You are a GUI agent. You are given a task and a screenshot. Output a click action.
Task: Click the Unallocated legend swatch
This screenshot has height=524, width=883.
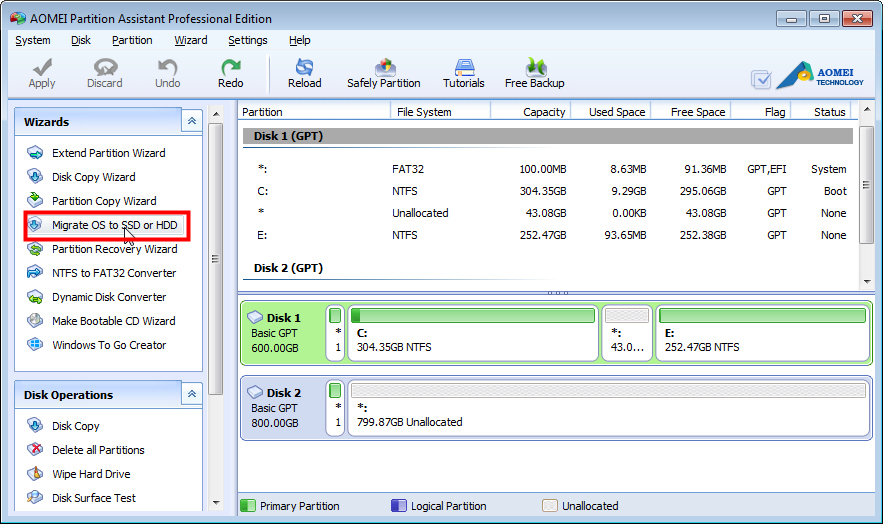click(x=550, y=505)
